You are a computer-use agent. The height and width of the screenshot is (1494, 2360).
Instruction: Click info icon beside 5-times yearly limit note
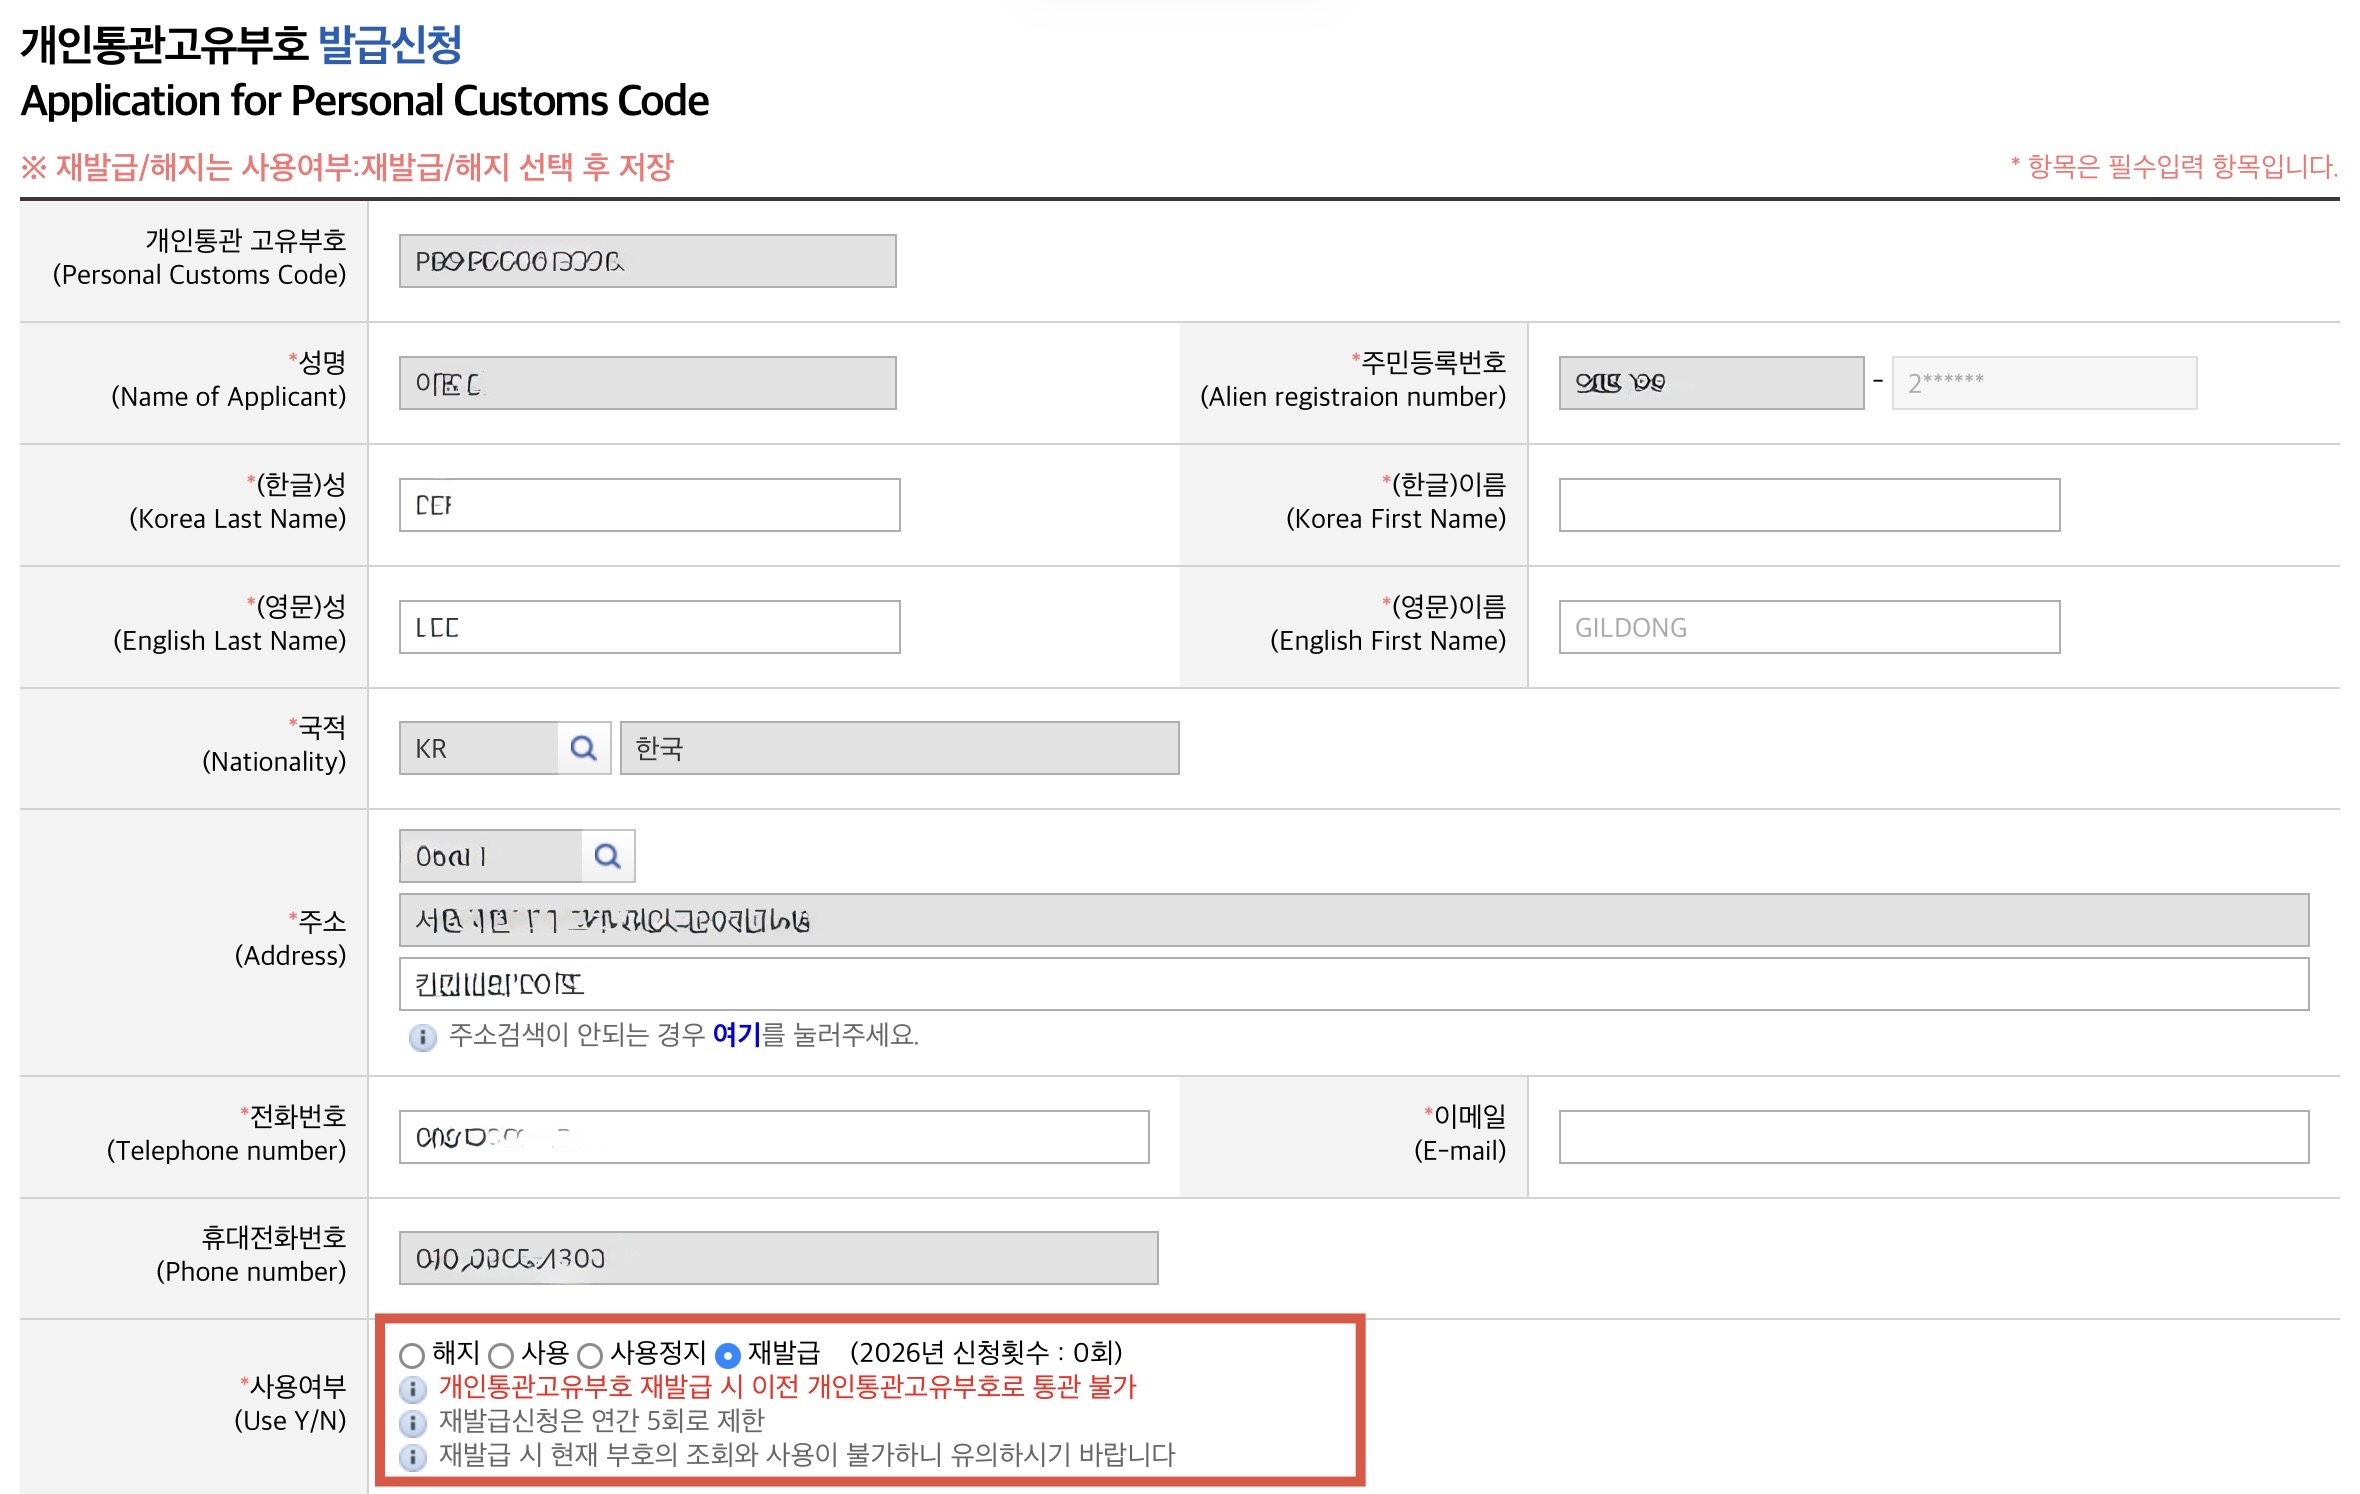pos(412,1422)
